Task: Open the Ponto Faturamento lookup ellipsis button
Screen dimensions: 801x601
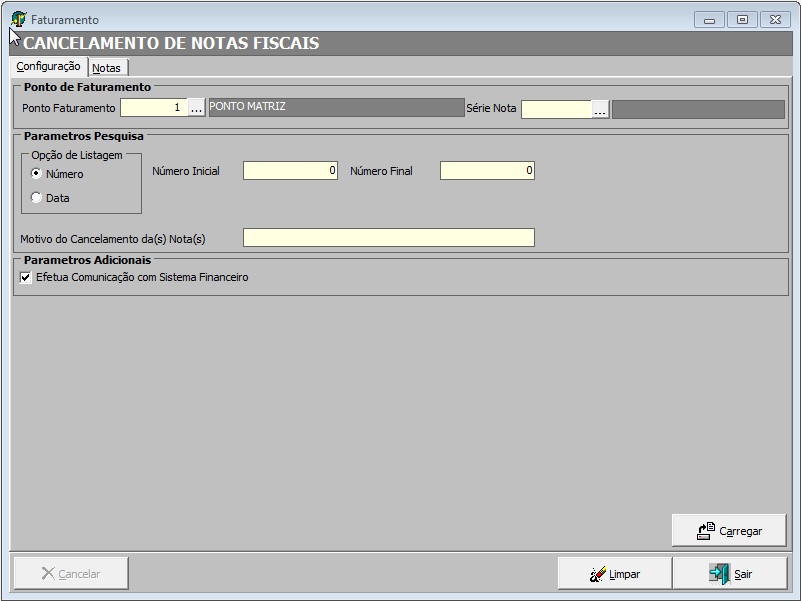Action: 197,108
